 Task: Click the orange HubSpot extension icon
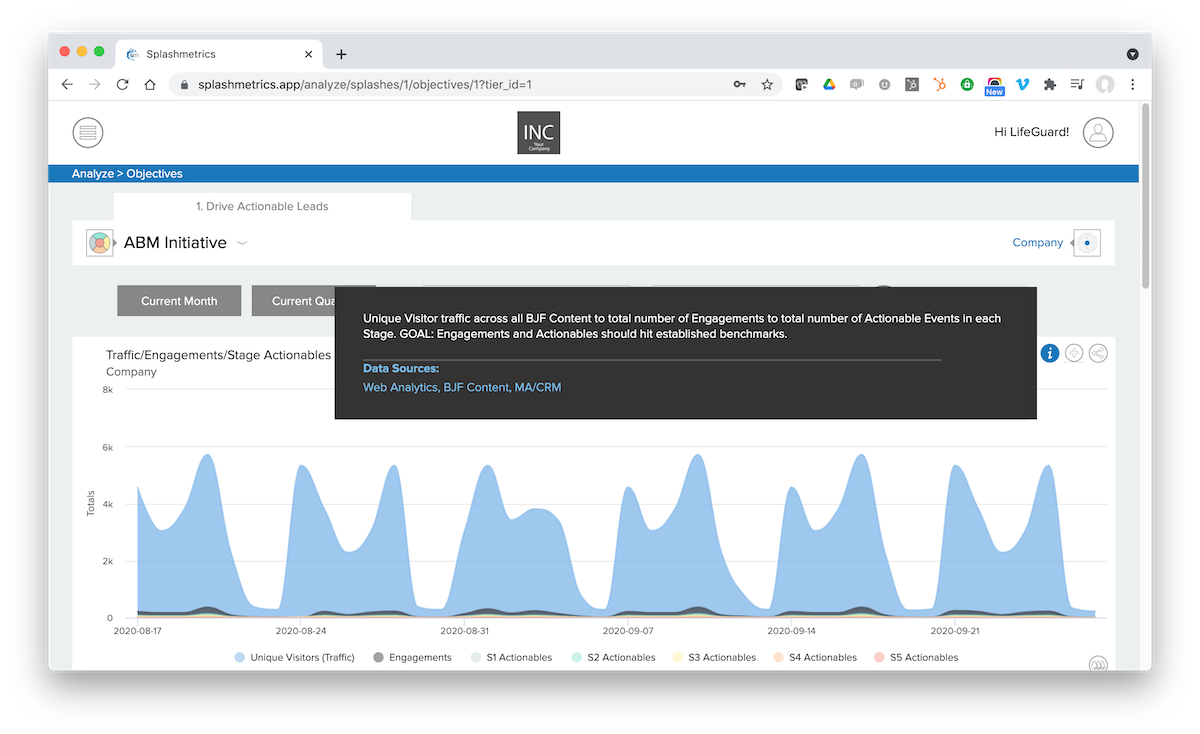[x=940, y=85]
